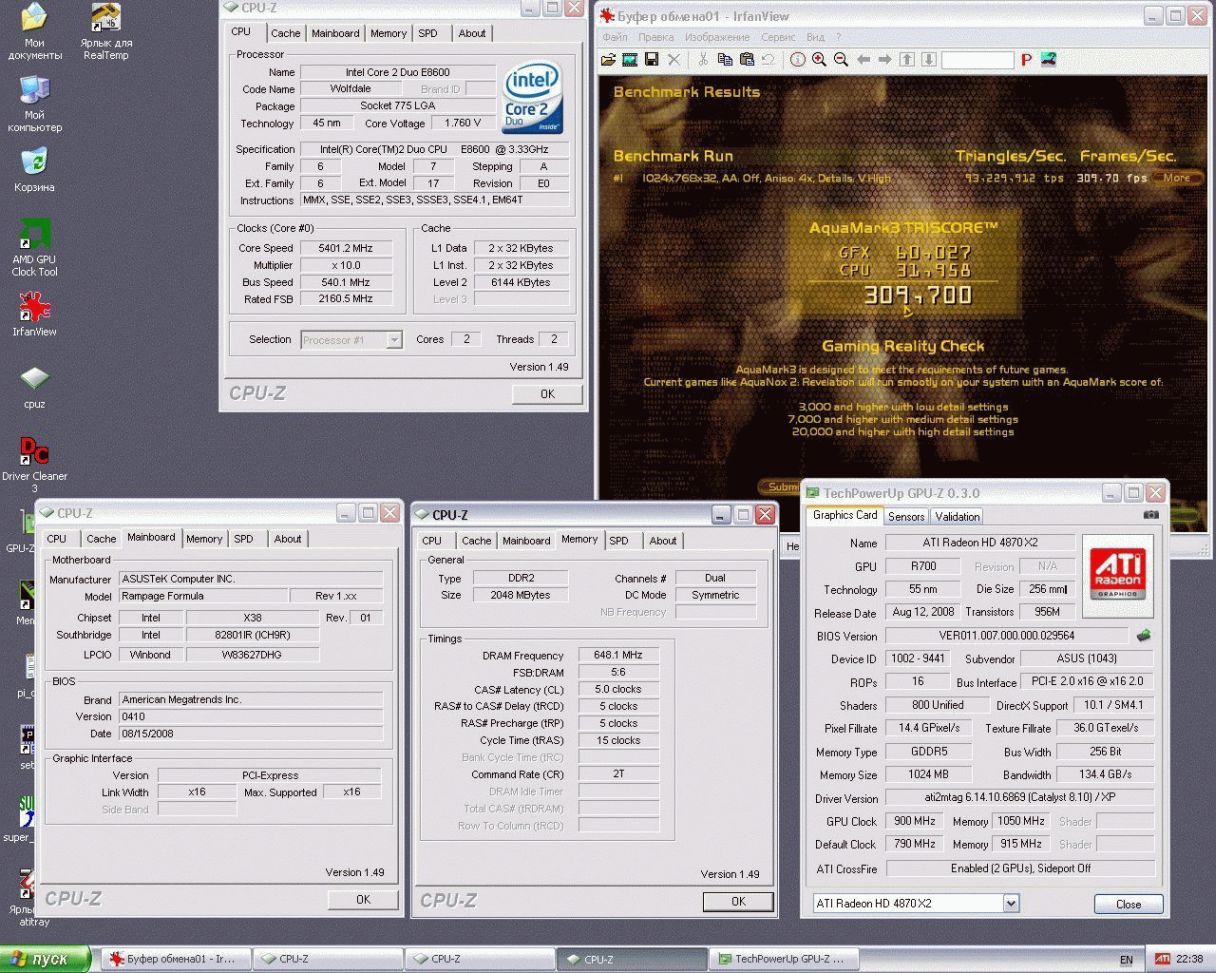1216x973 pixels.
Task: Click OK in the top CPU-Z window
Action: (547, 394)
